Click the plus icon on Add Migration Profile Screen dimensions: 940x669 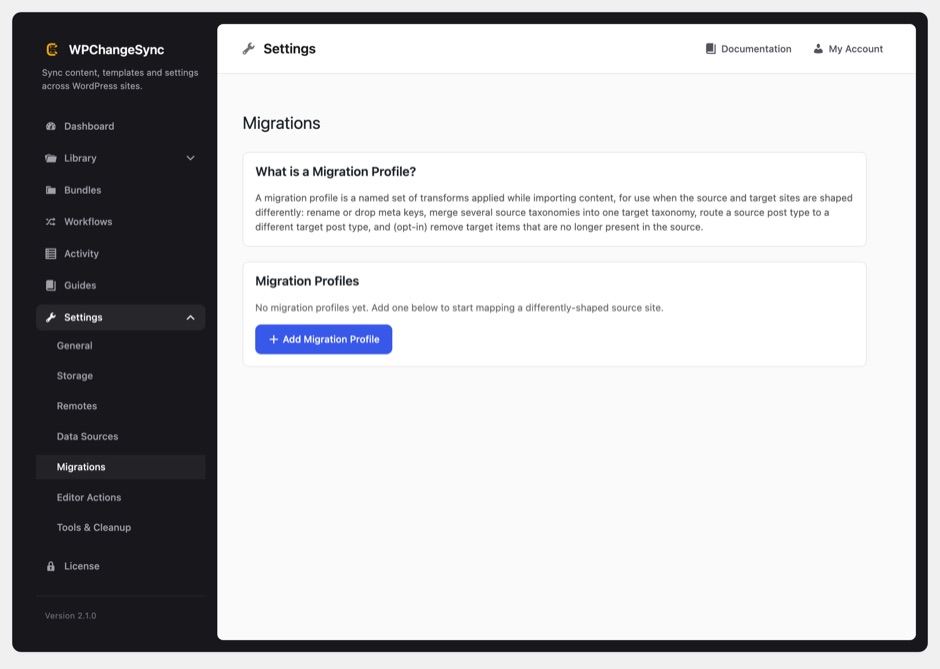click(273, 339)
